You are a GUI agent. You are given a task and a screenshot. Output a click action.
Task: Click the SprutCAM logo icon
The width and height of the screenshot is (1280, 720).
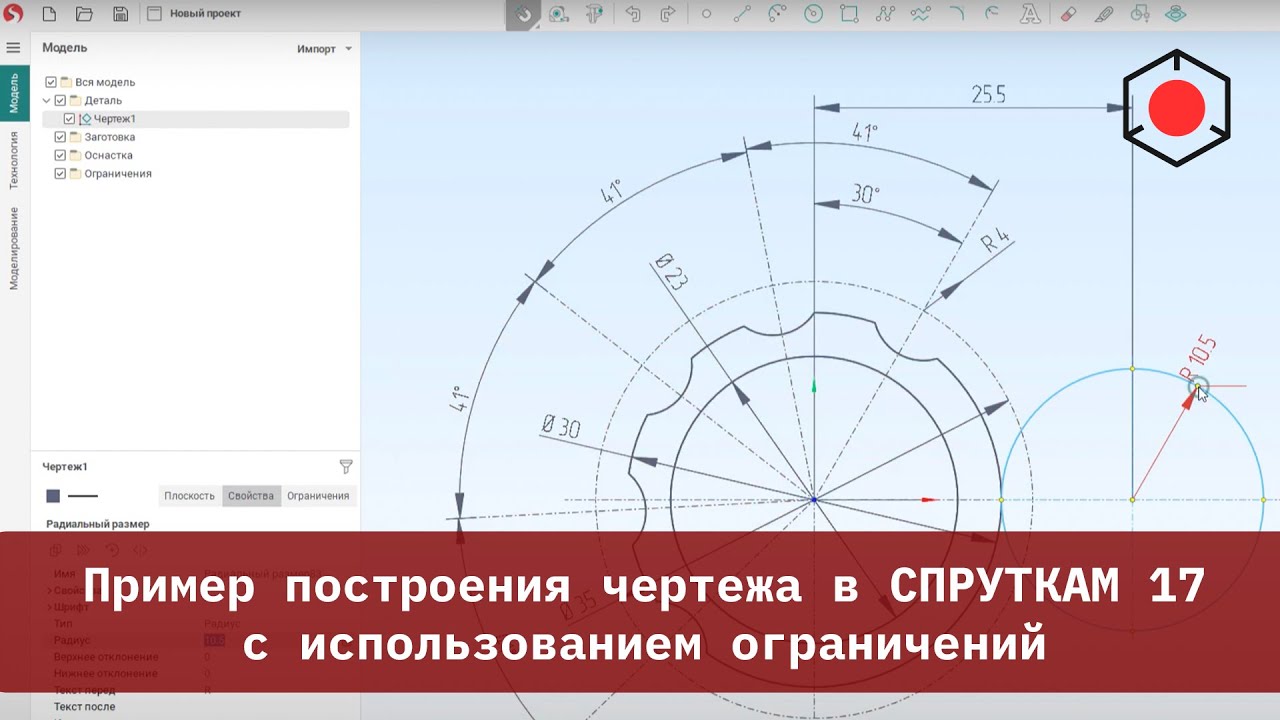click(x=14, y=14)
